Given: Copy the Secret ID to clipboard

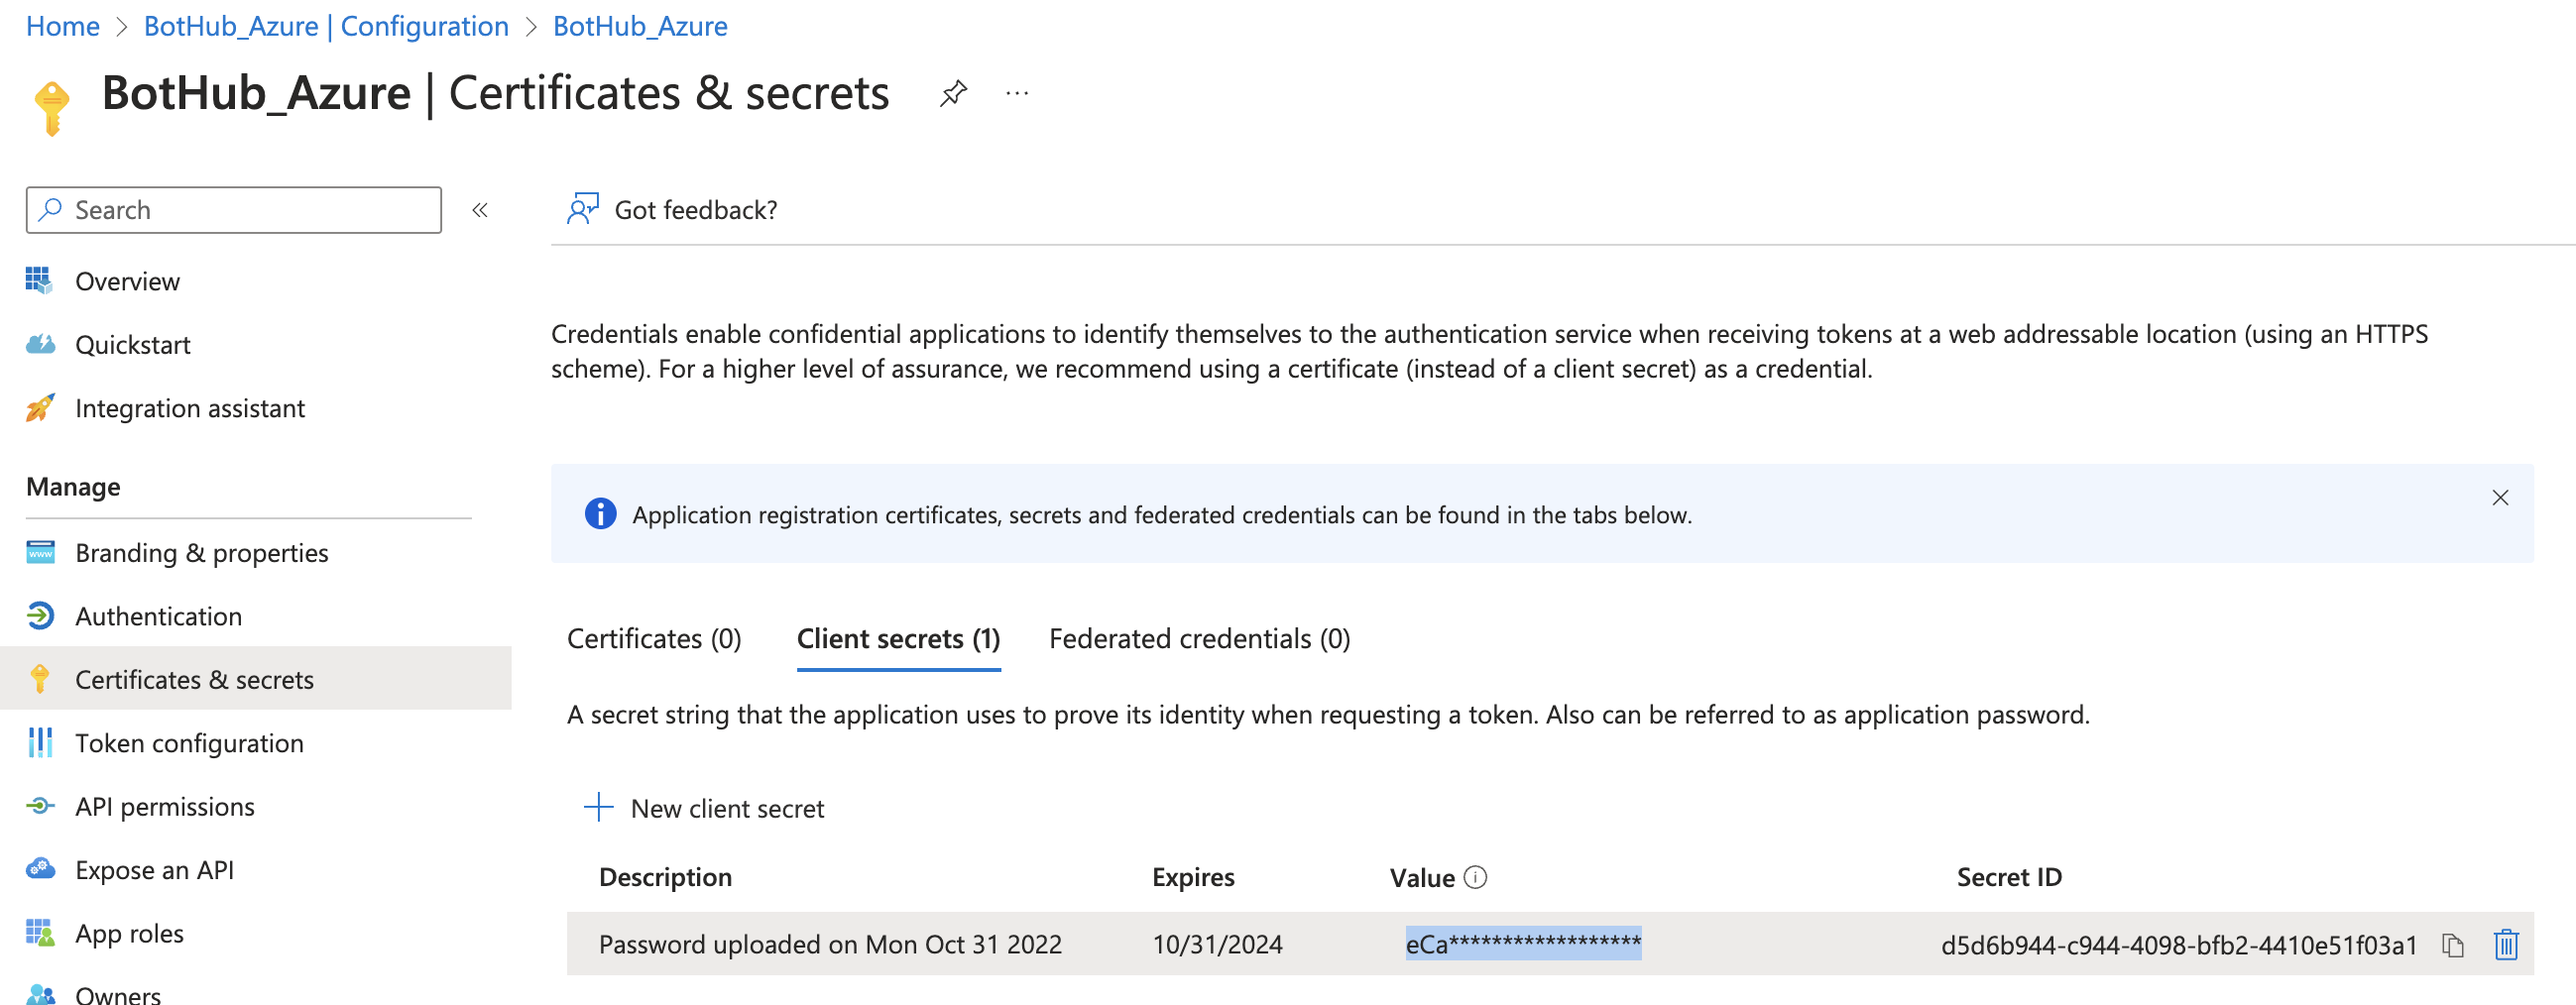Looking at the screenshot, I should pyautogui.click(x=2452, y=945).
